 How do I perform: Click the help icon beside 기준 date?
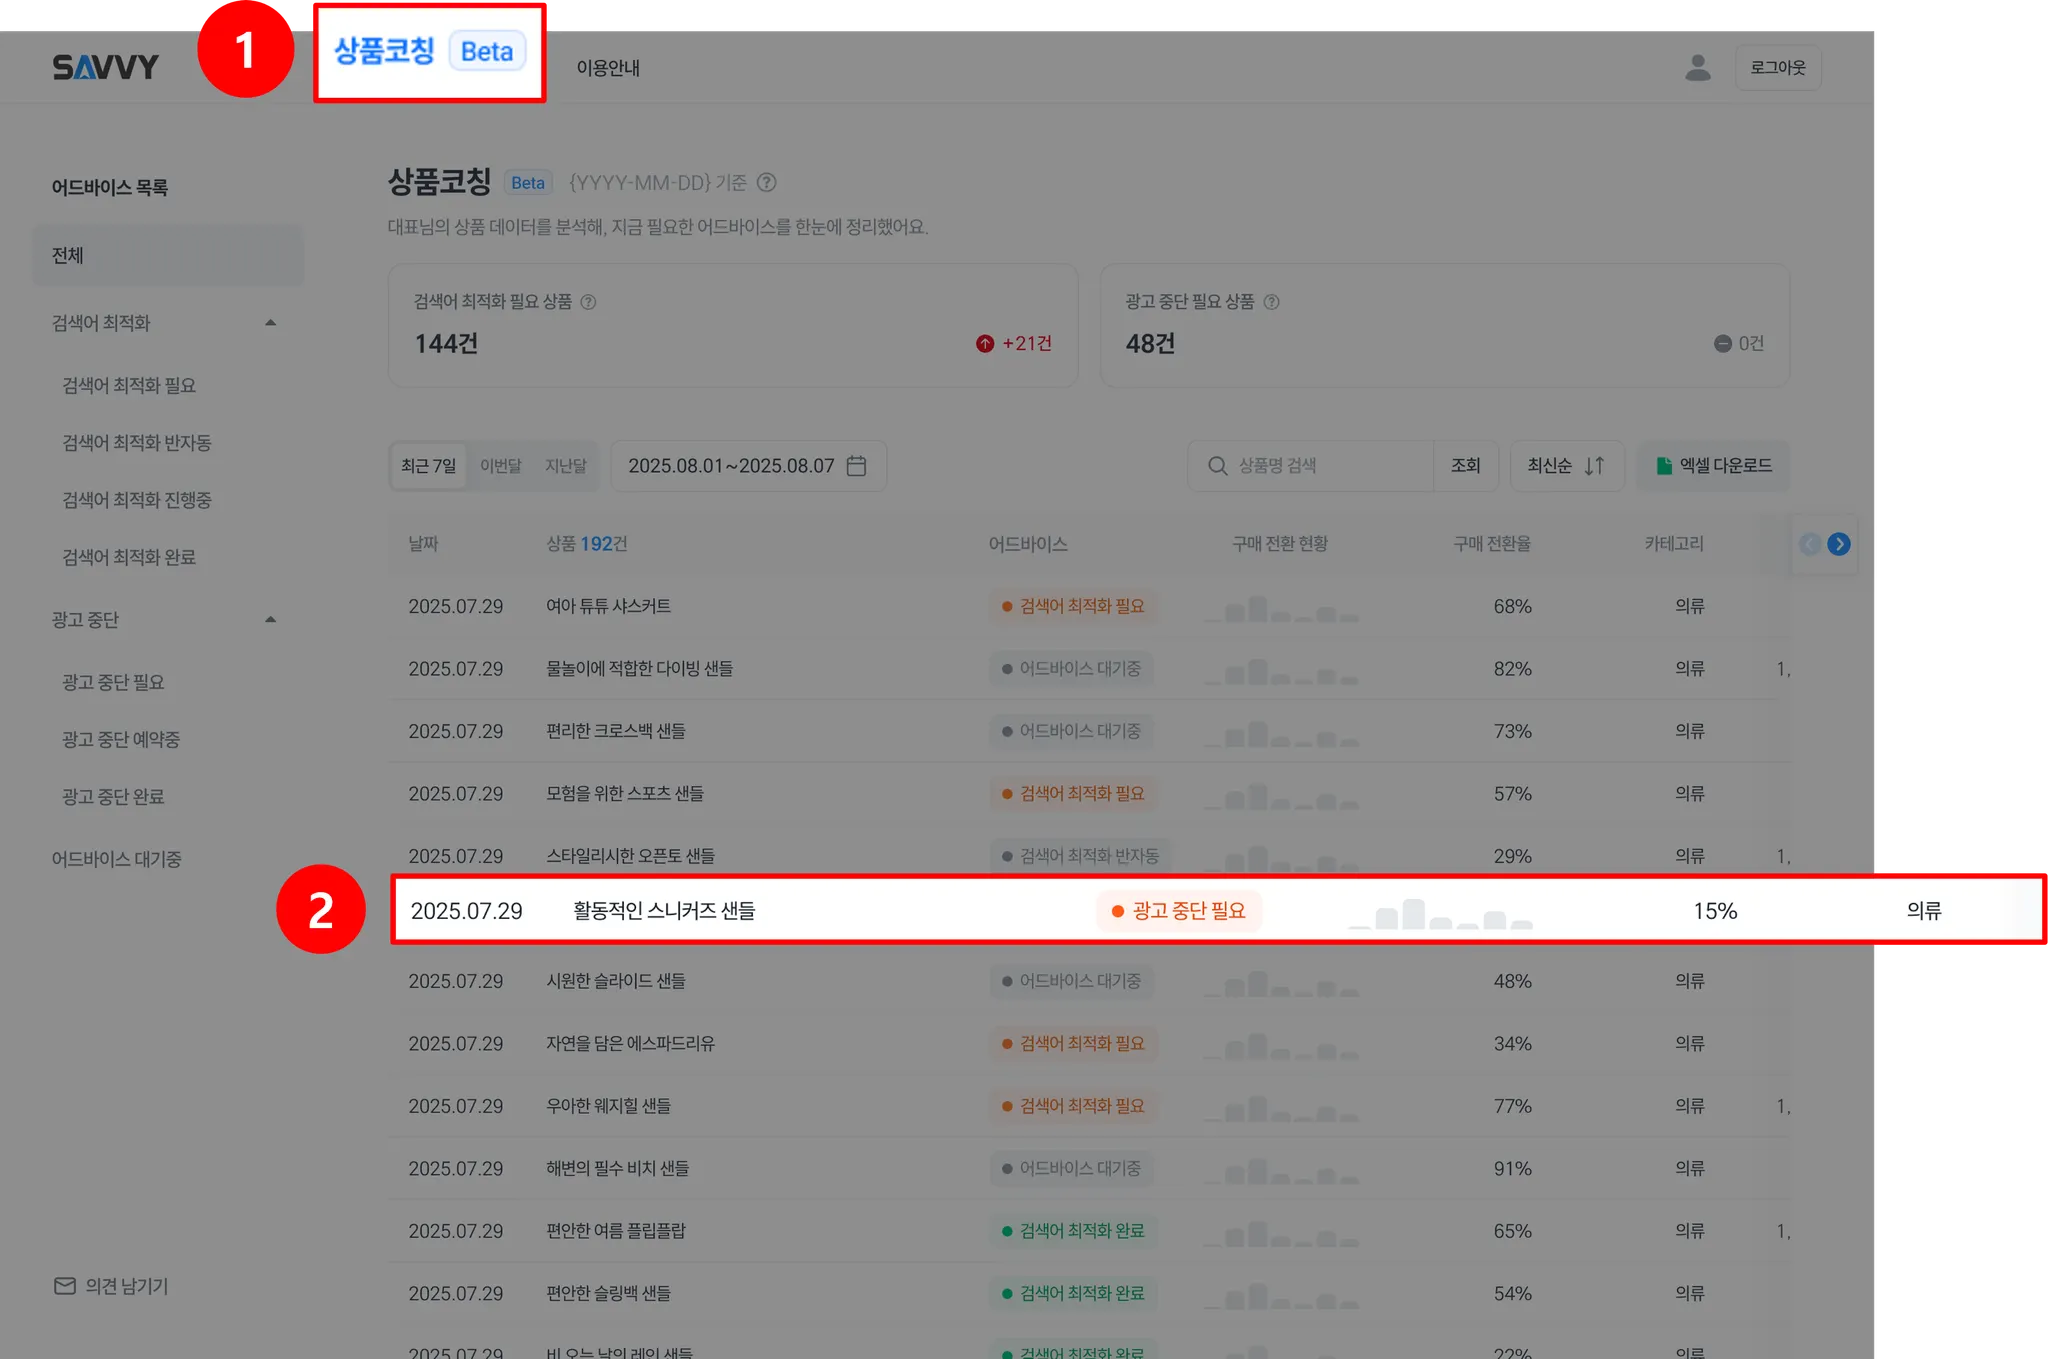click(x=766, y=182)
